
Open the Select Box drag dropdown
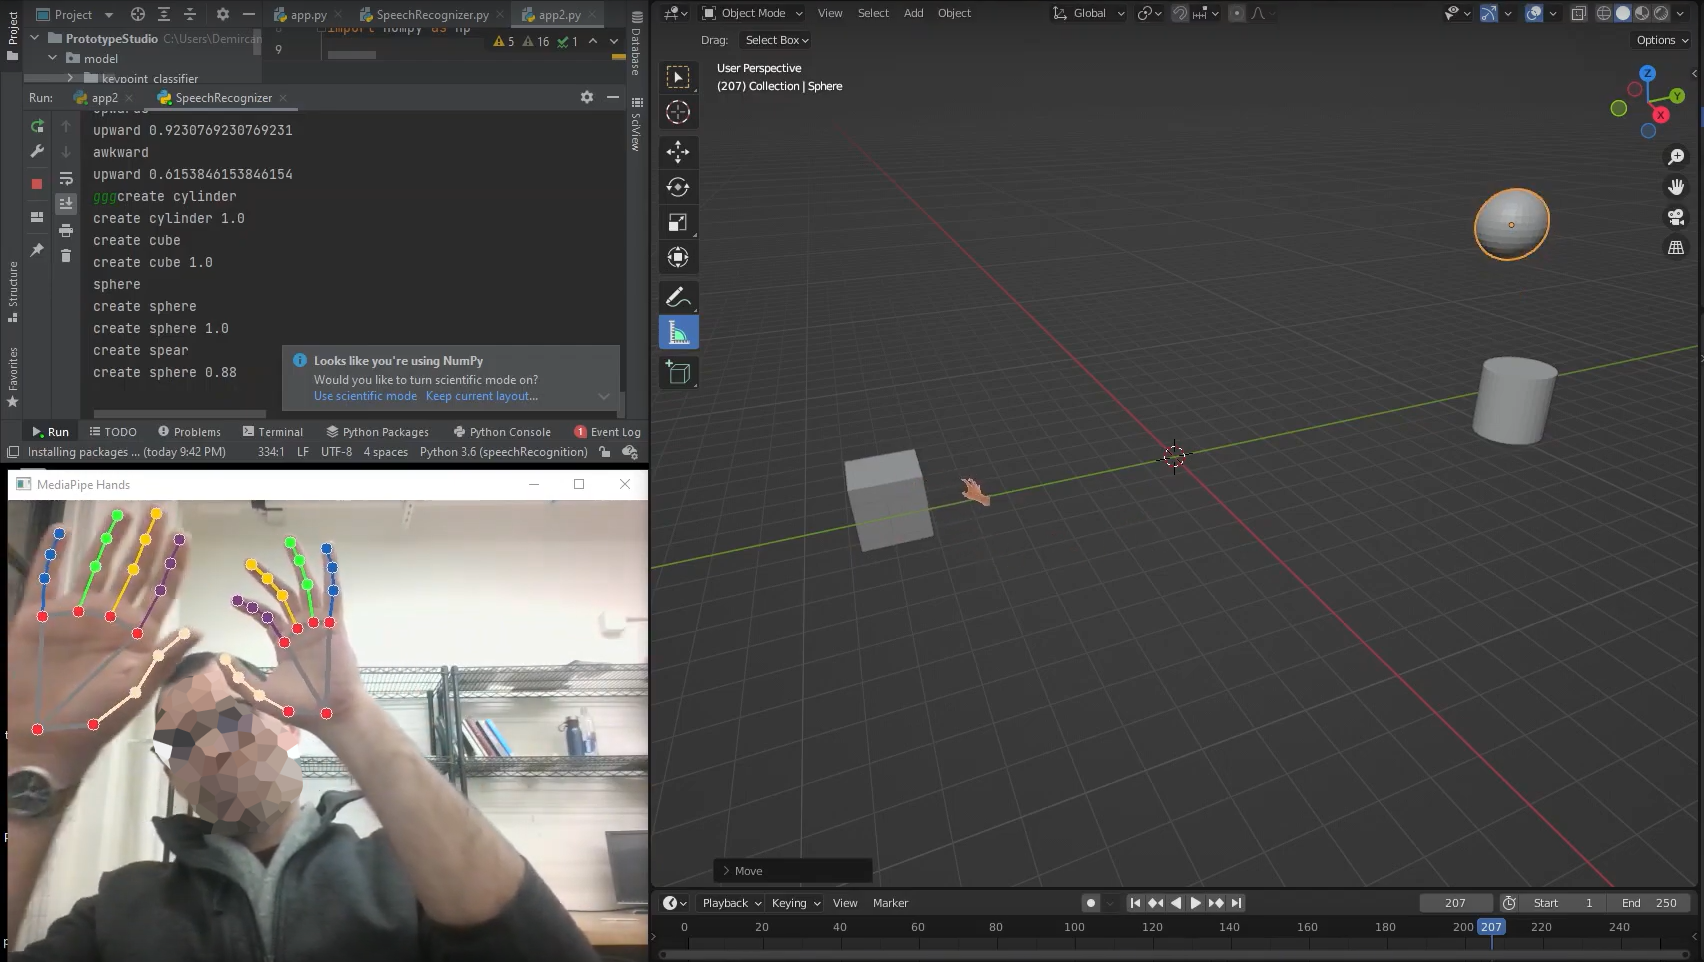(x=776, y=40)
